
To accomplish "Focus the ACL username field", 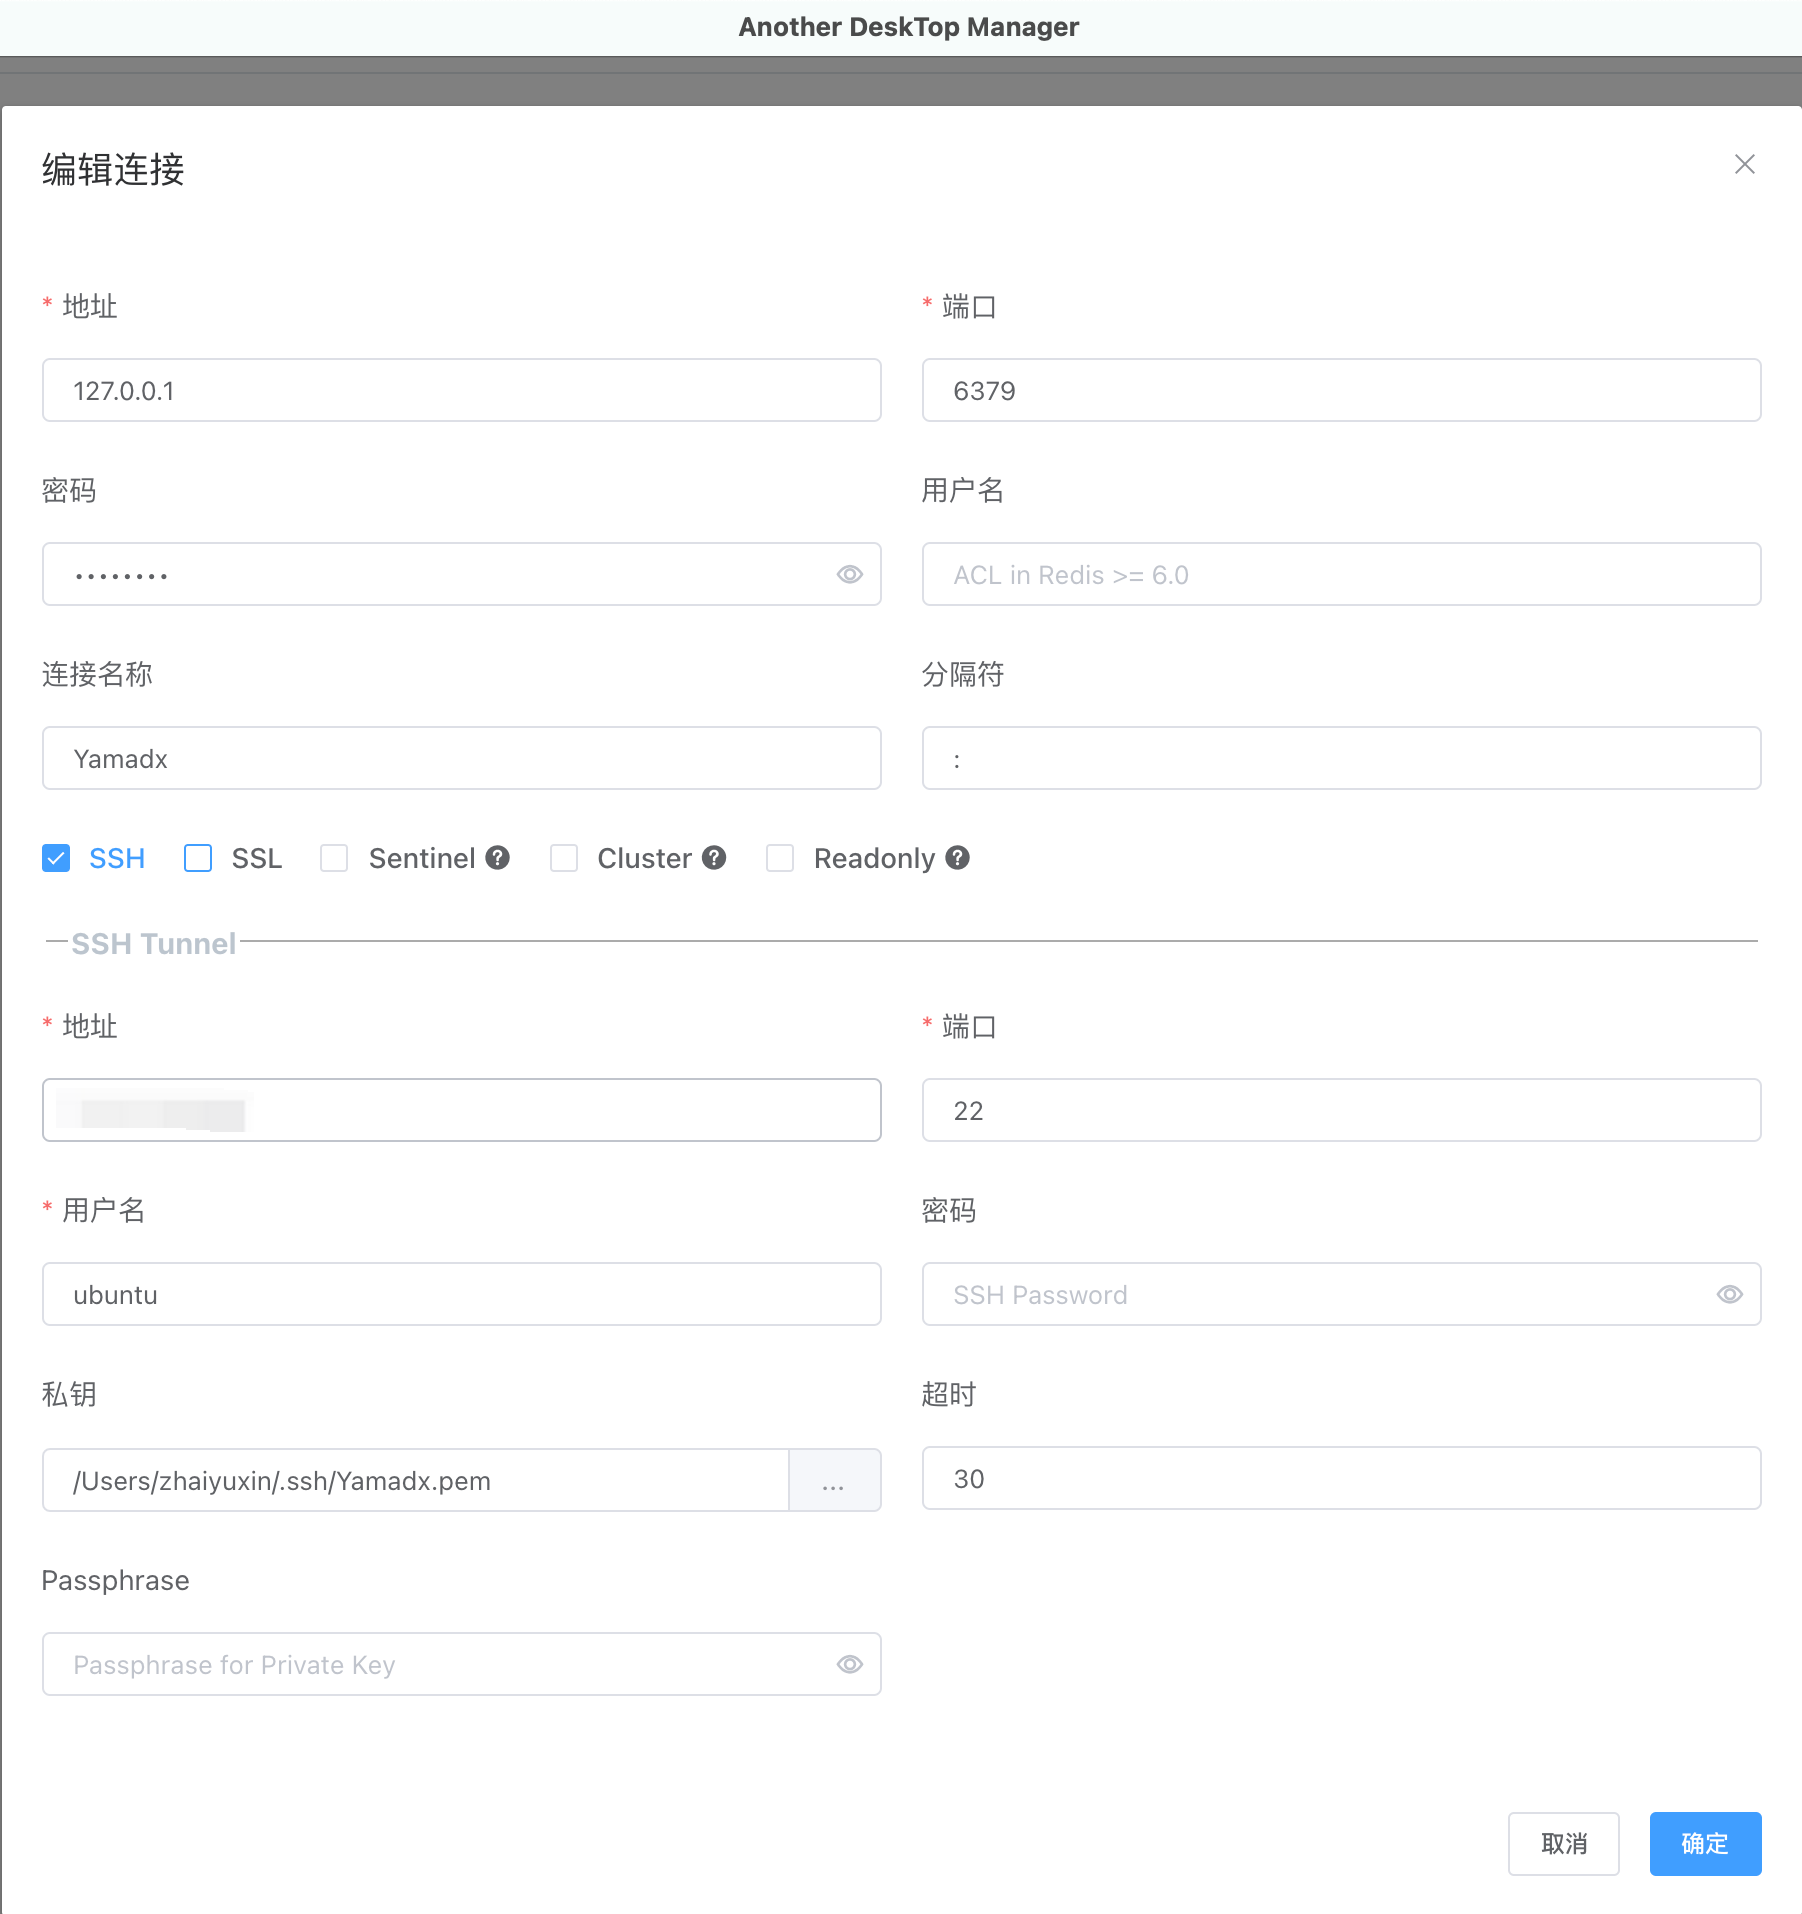I will click(1342, 574).
